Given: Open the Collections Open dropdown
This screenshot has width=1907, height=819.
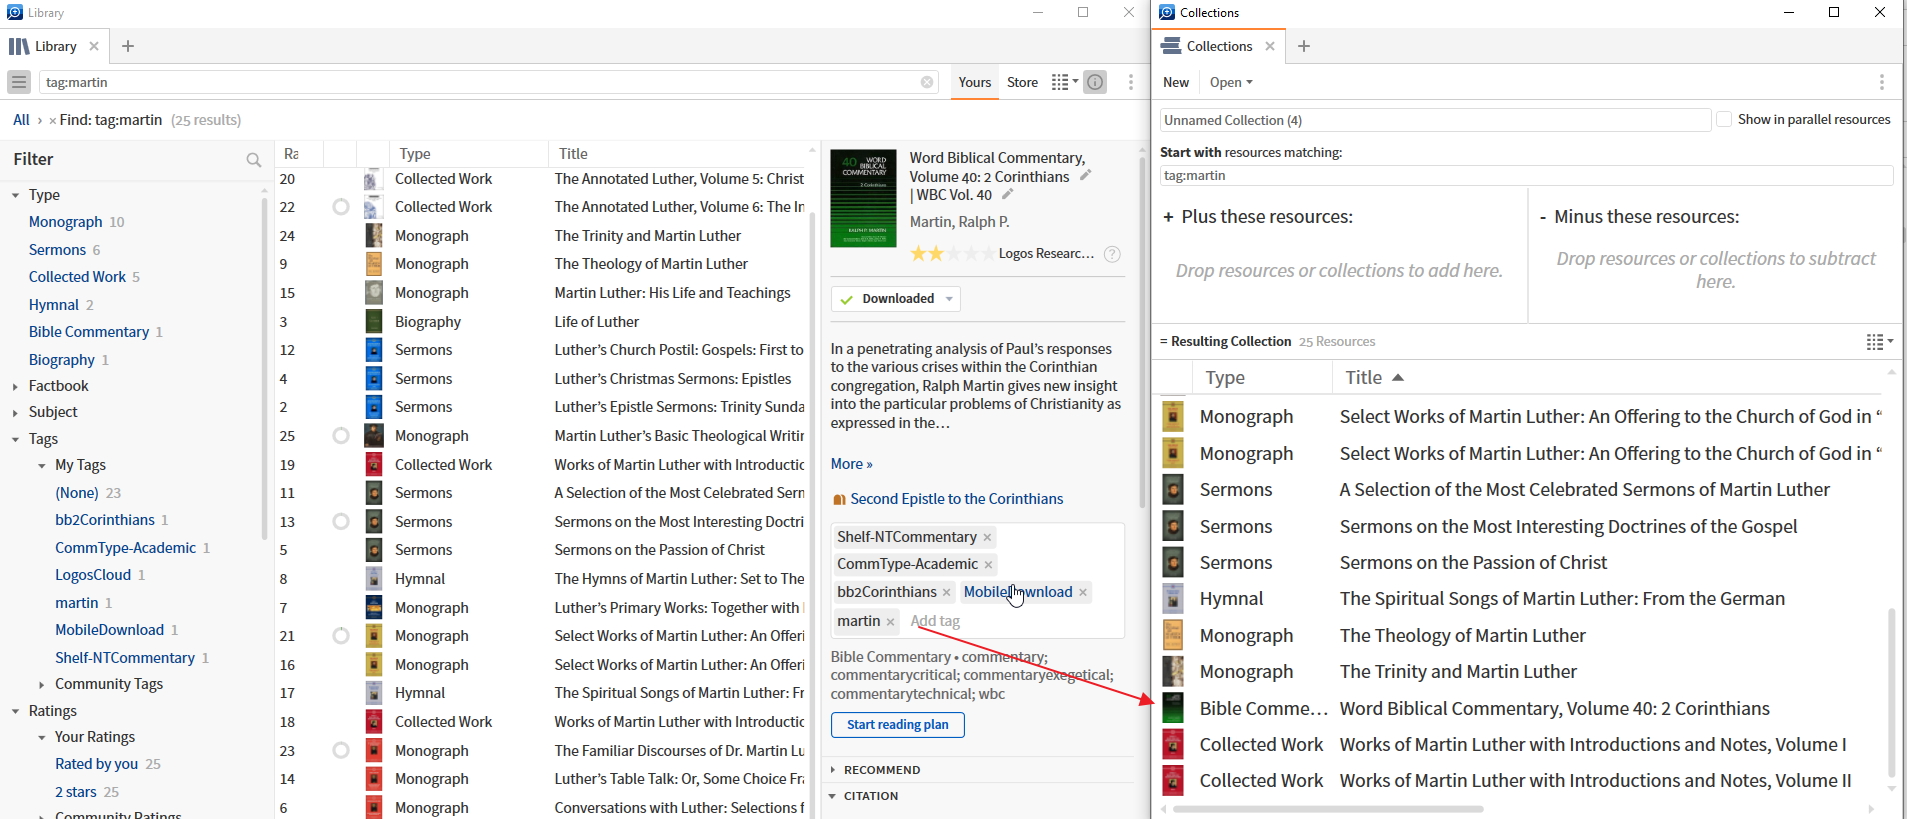Looking at the screenshot, I should 1230,82.
